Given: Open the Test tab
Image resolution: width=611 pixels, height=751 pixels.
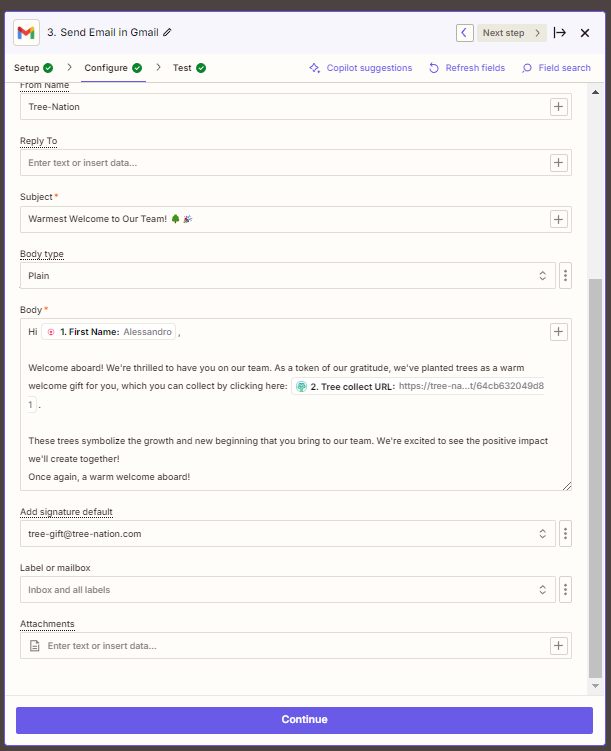Looking at the screenshot, I should tap(189, 68).
